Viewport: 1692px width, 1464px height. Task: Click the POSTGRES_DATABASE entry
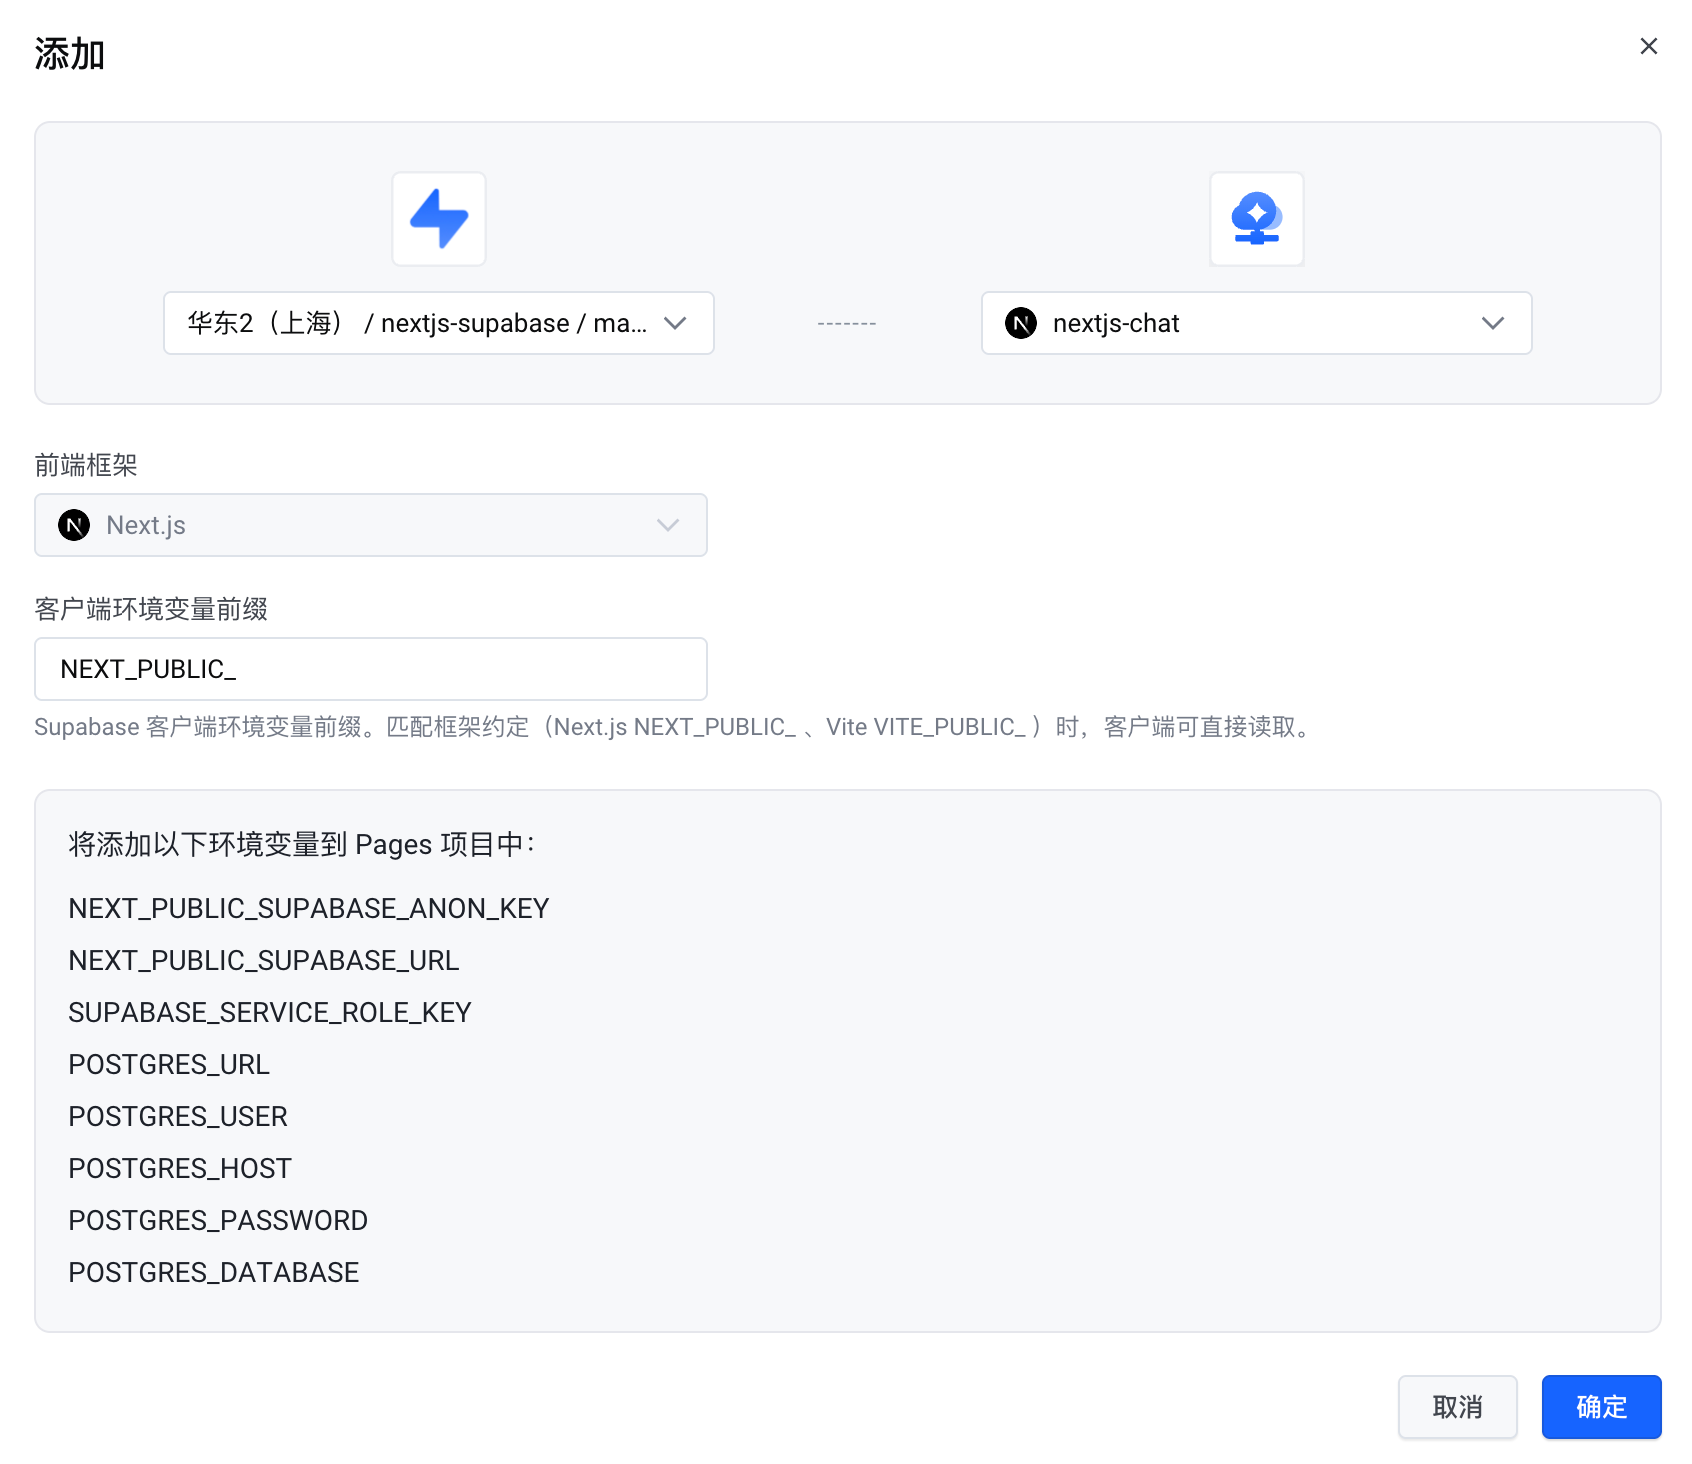click(x=214, y=1272)
